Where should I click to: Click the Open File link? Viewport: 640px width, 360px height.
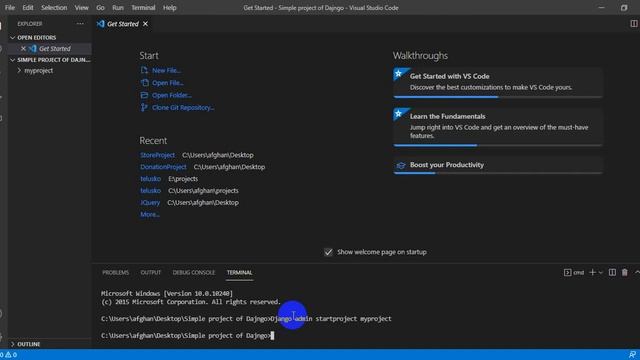168,83
